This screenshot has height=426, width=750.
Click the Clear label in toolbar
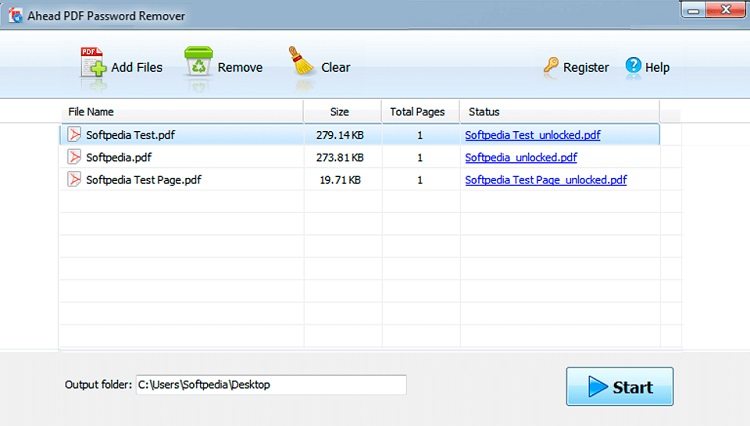[336, 67]
